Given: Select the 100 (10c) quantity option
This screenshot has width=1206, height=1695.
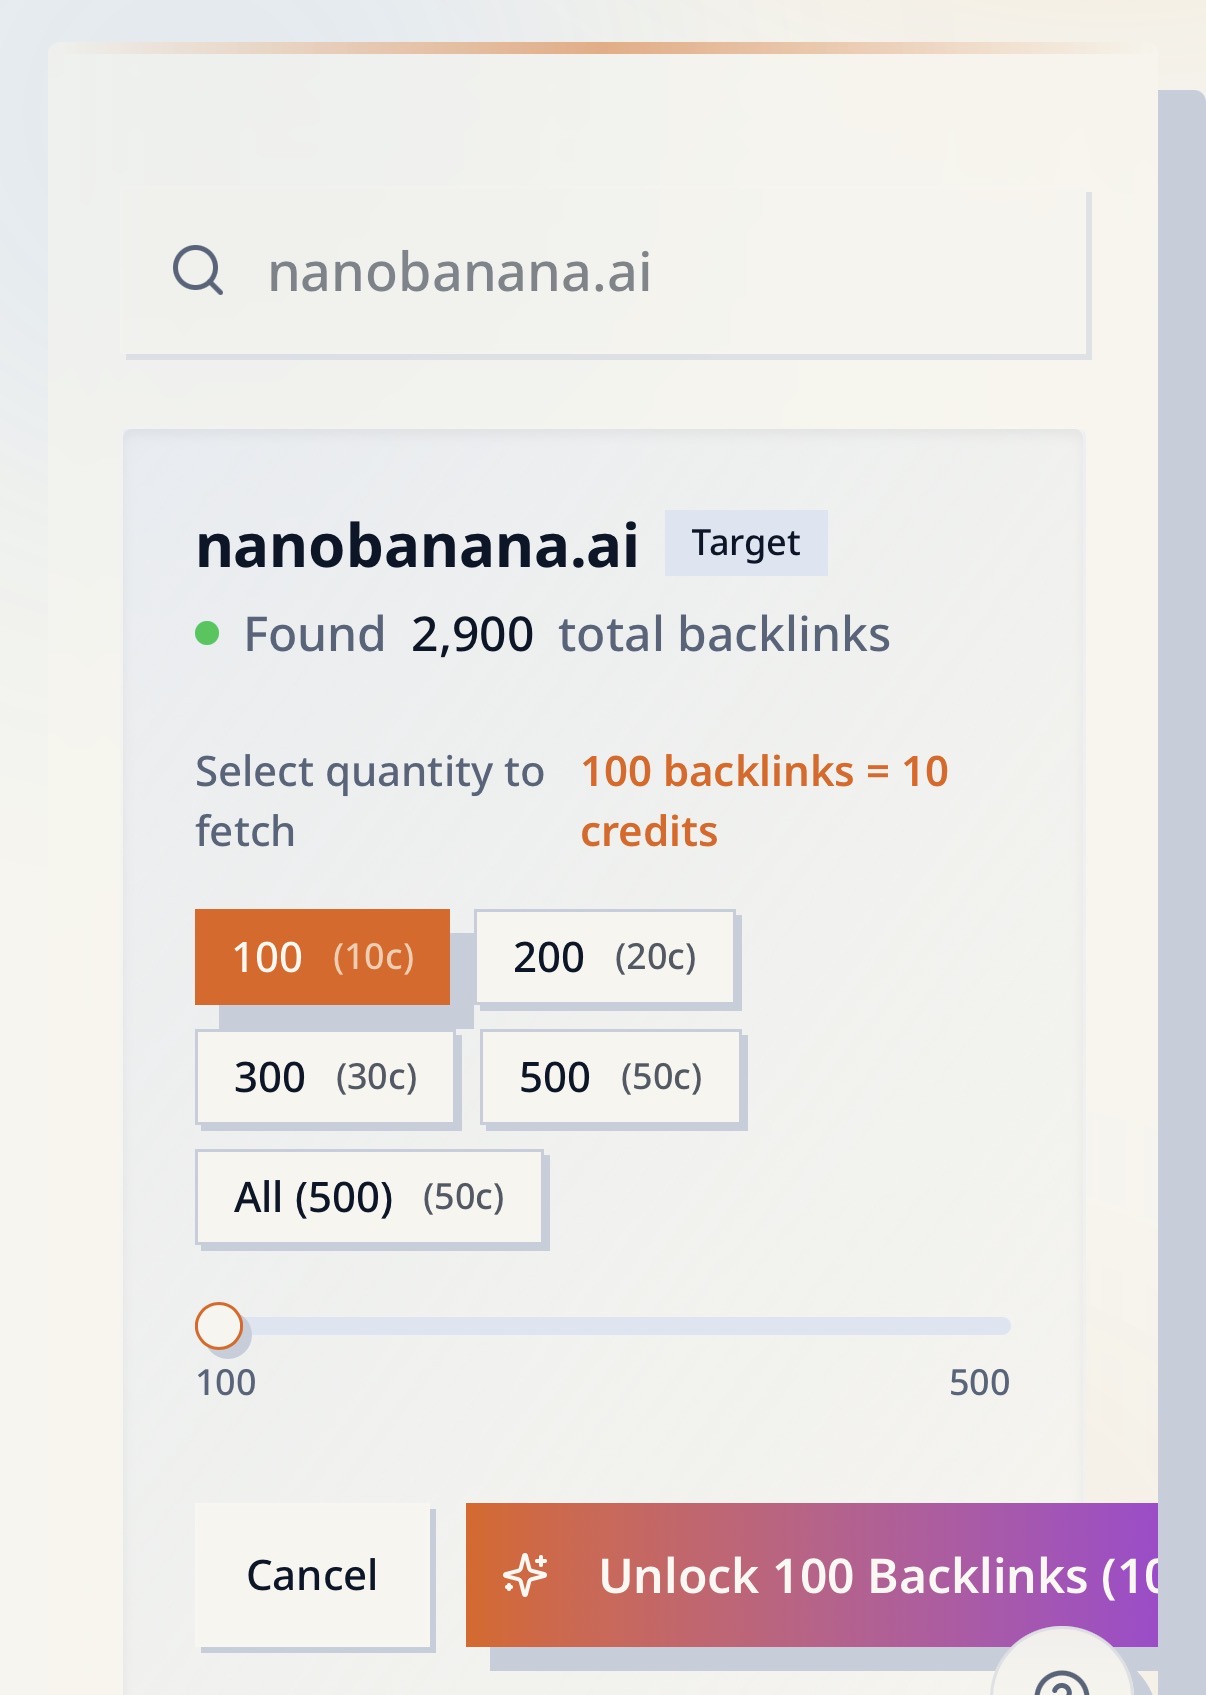Looking at the screenshot, I should tap(322, 957).
